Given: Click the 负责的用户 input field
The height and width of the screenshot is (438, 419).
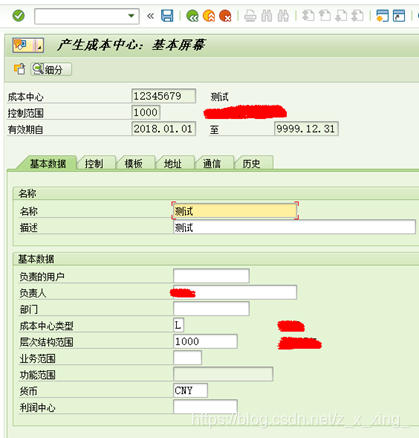Looking at the screenshot, I should tap(211, 276).
